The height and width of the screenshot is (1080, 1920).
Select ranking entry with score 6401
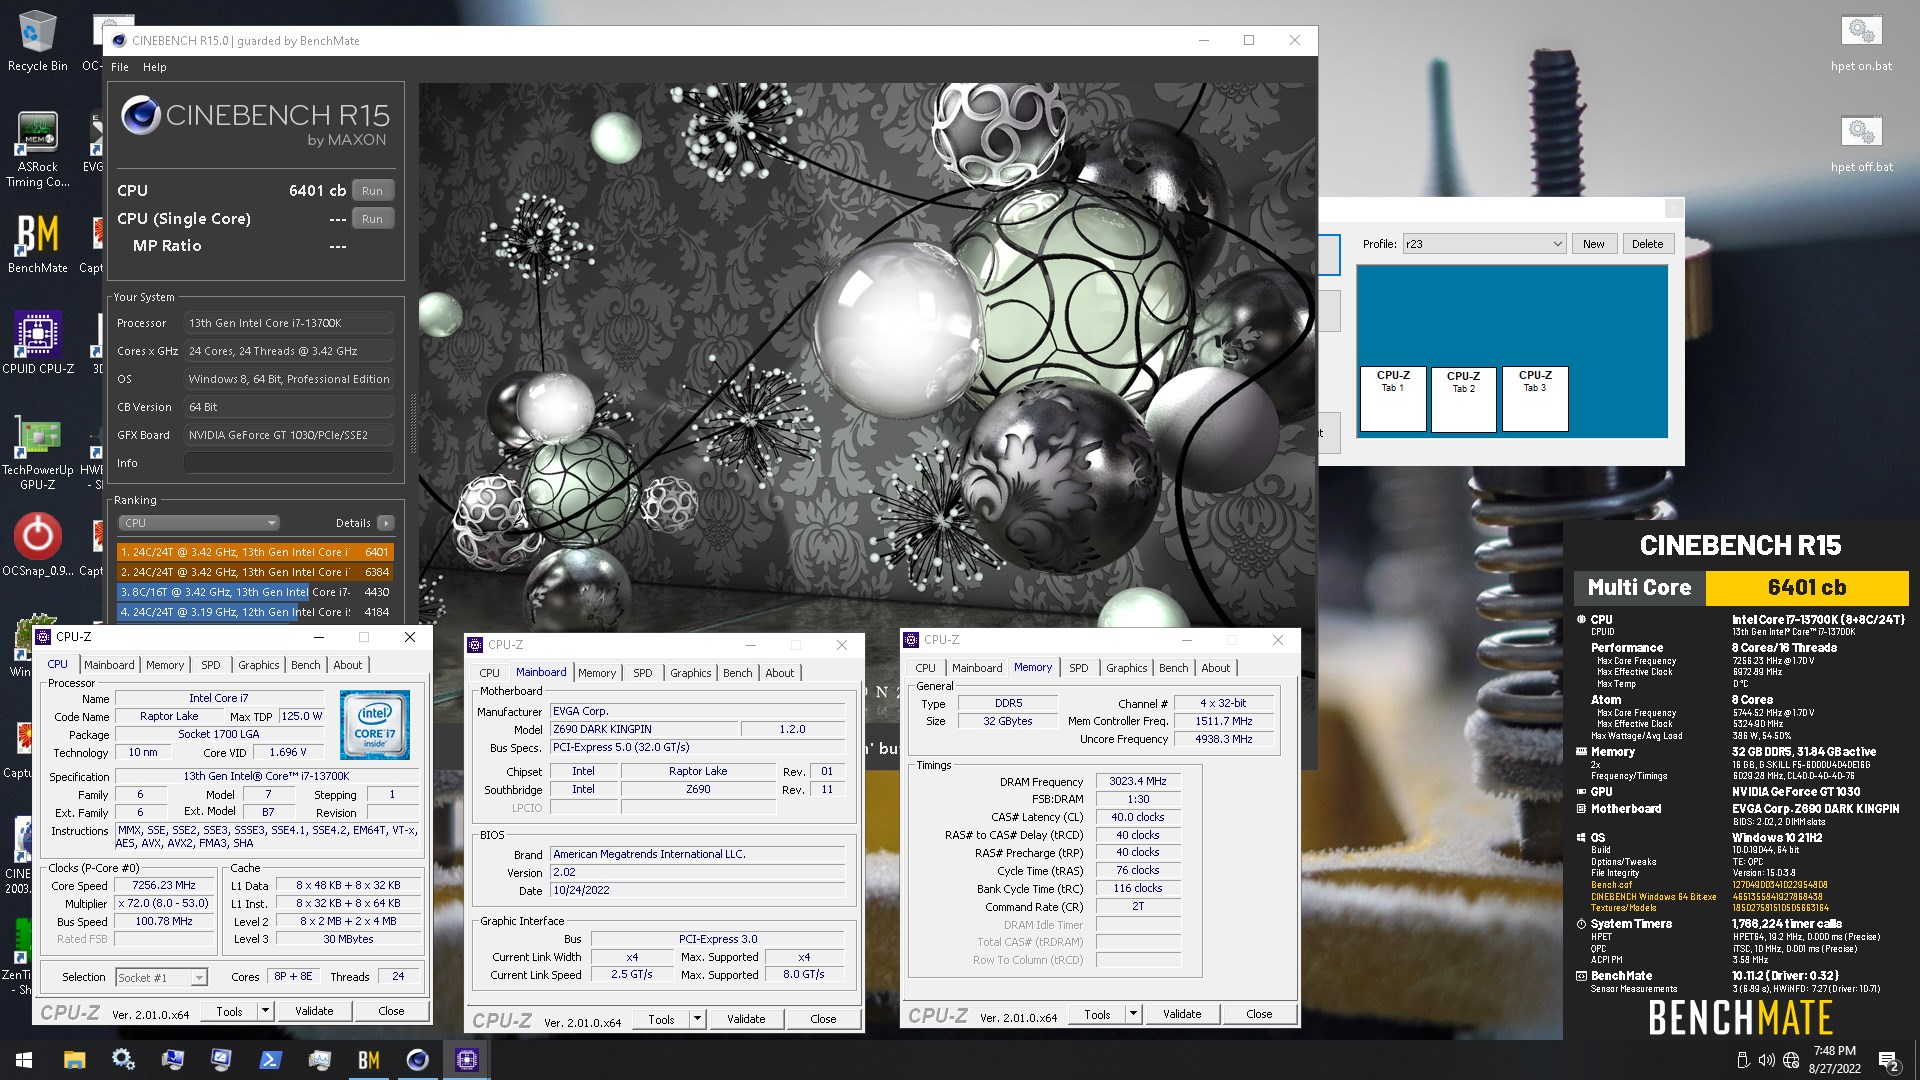255,552
